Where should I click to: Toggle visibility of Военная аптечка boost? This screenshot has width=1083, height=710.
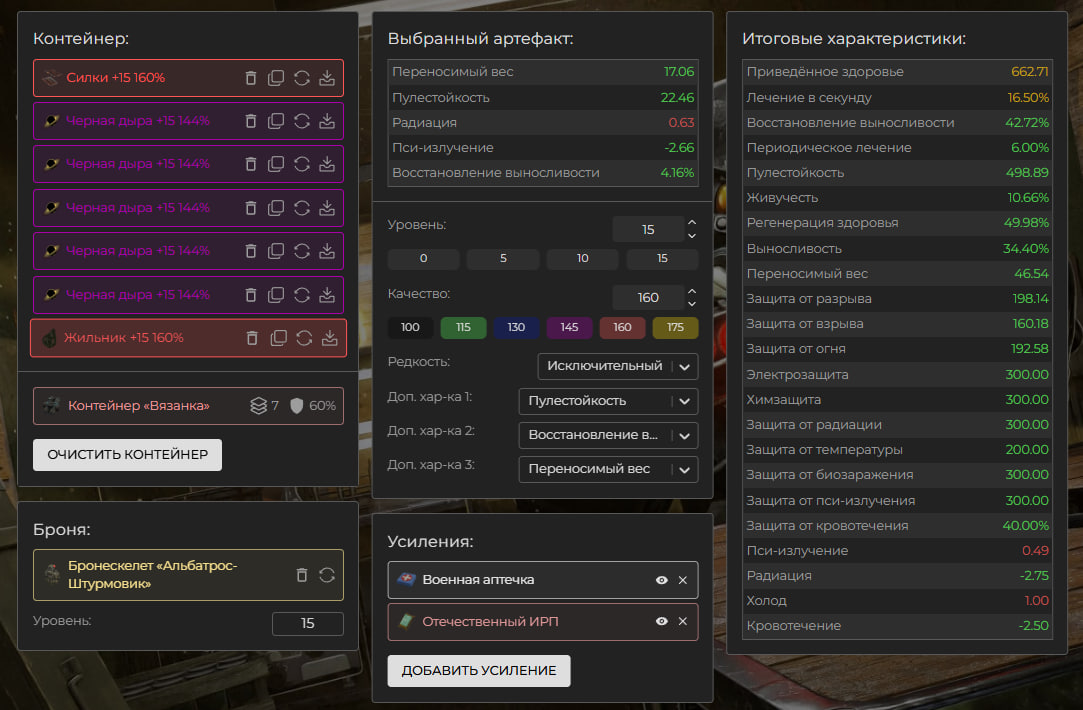pos(661,580)
